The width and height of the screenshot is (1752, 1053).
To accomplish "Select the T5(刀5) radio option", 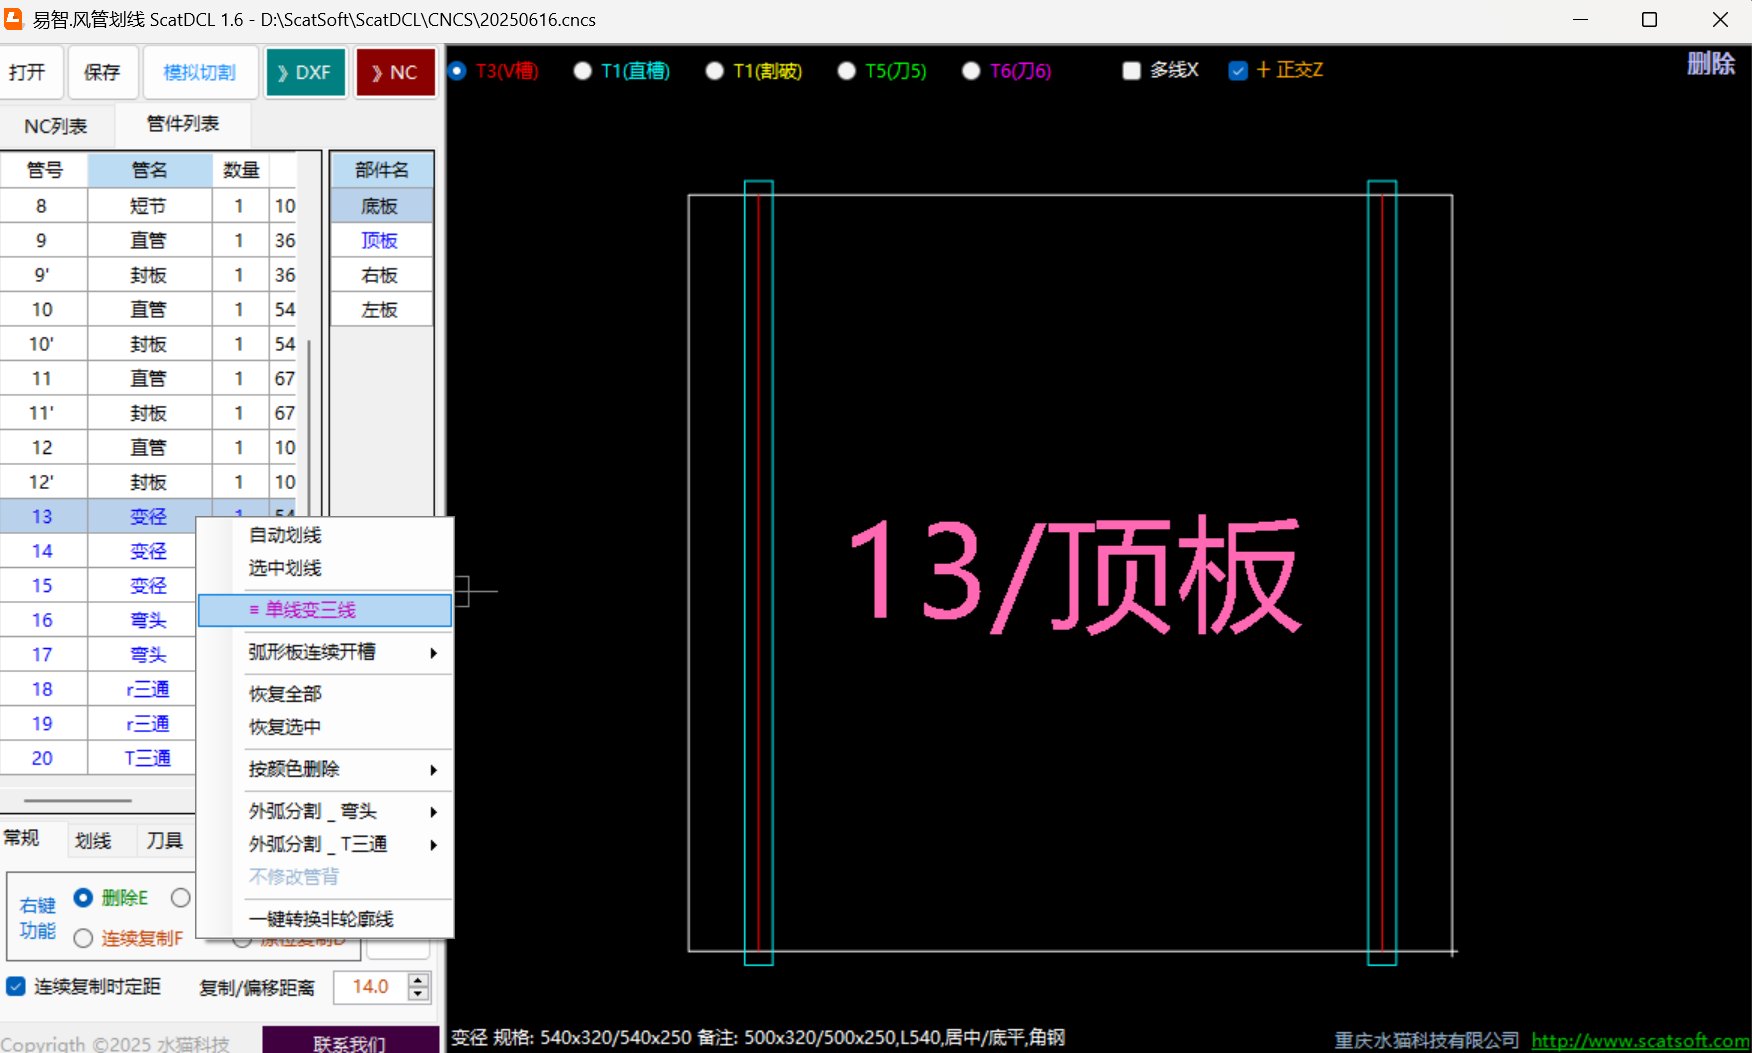I will [x=847, y=70].
